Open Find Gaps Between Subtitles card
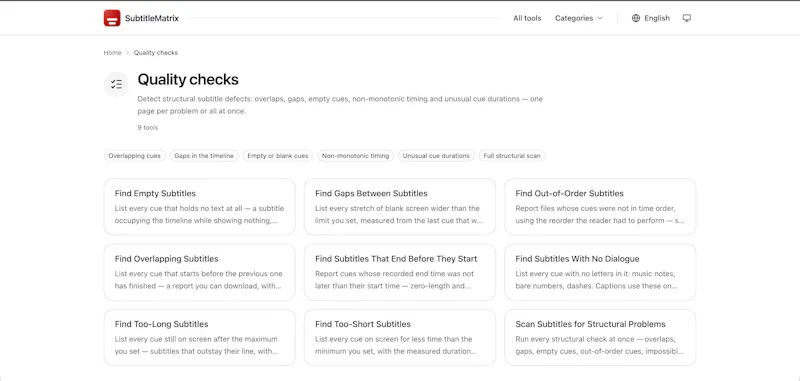The width and height of the screenshot is (800, 381). 400,207
